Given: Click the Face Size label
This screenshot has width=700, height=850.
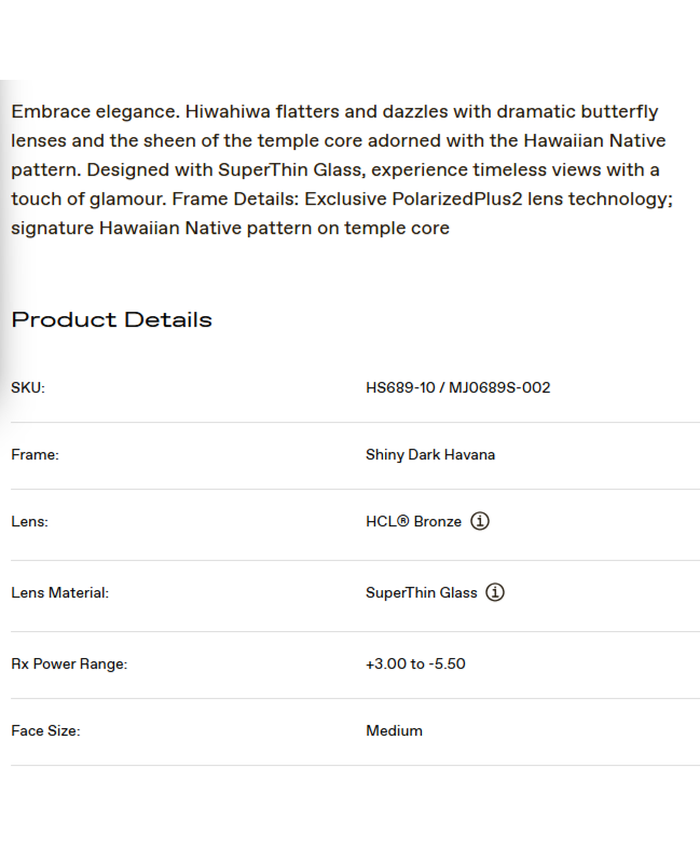Looking at the screenshot, I should (x=45, y=731).
